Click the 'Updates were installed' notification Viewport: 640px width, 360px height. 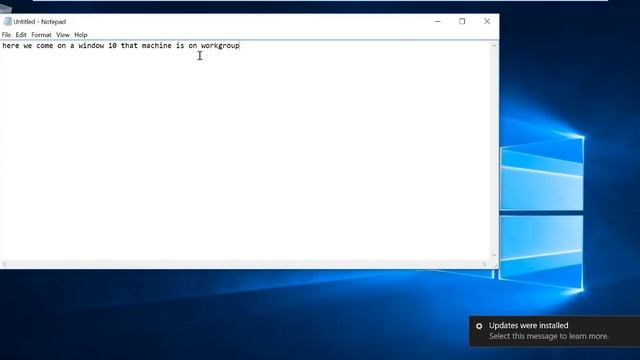coord(555,331)
